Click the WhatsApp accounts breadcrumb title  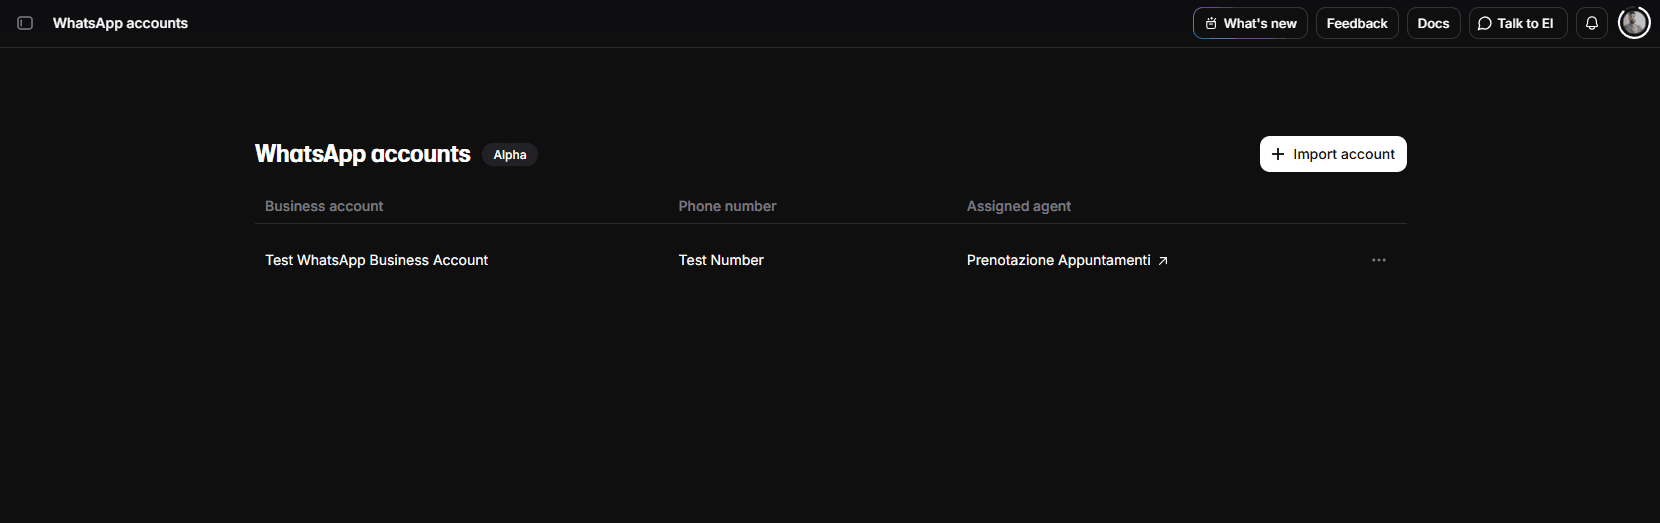[x=120, y=23]
